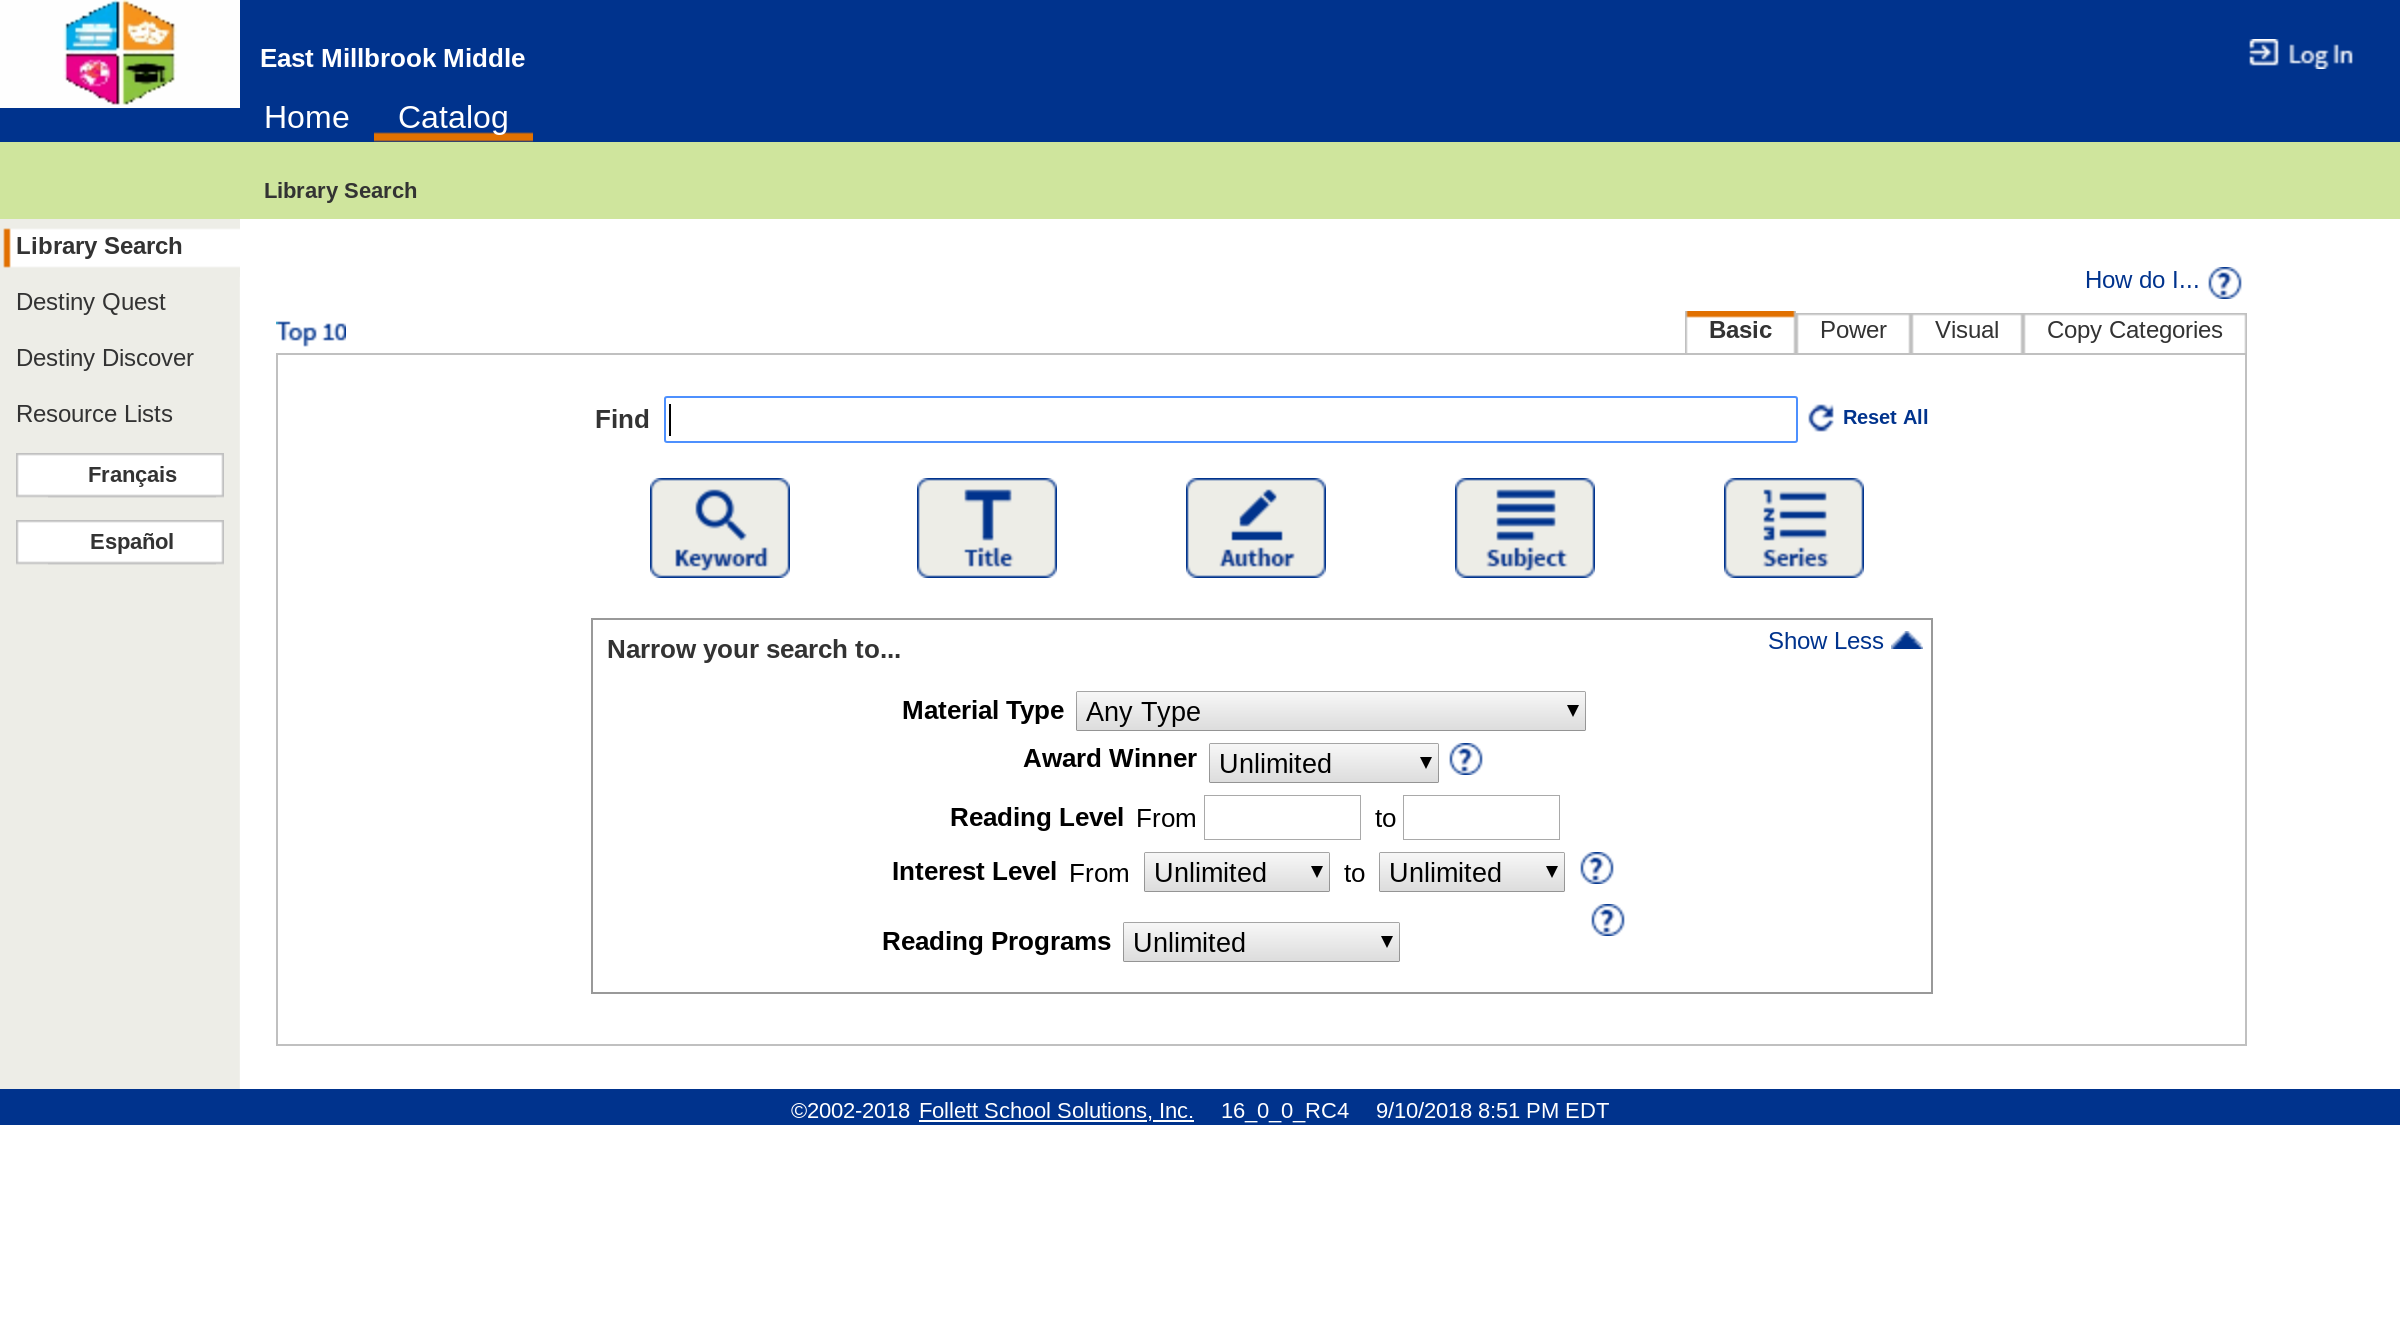Click the Follett School Solutions link
Image resolution: width=2400 pixels, height=1344 pixels.
pos(1055,1110)
